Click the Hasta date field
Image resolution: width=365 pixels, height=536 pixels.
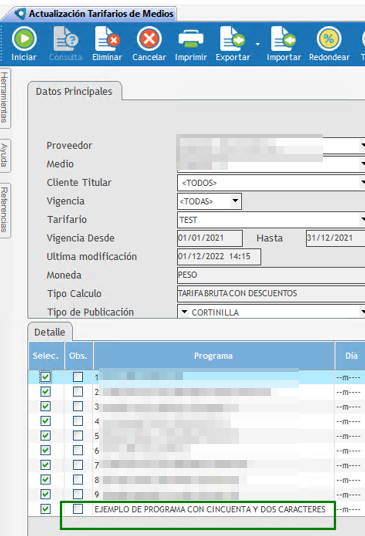click(x=335, y=238)
